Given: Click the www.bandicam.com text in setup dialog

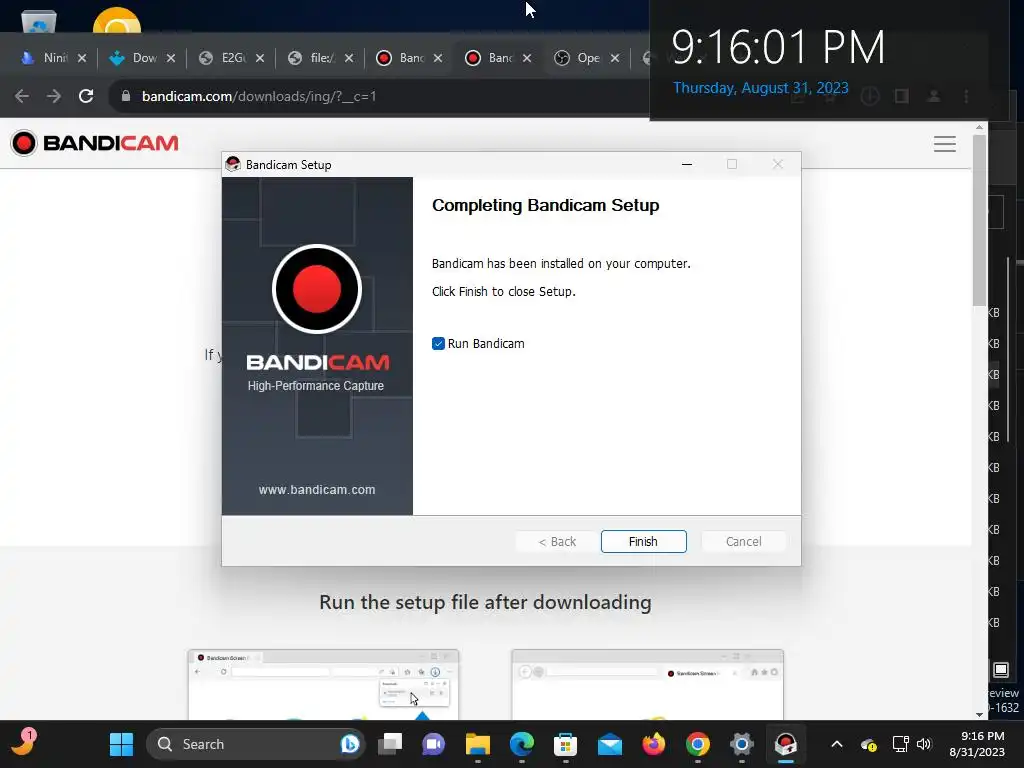Looking at the screenshot, I should [x=317, y=490].
